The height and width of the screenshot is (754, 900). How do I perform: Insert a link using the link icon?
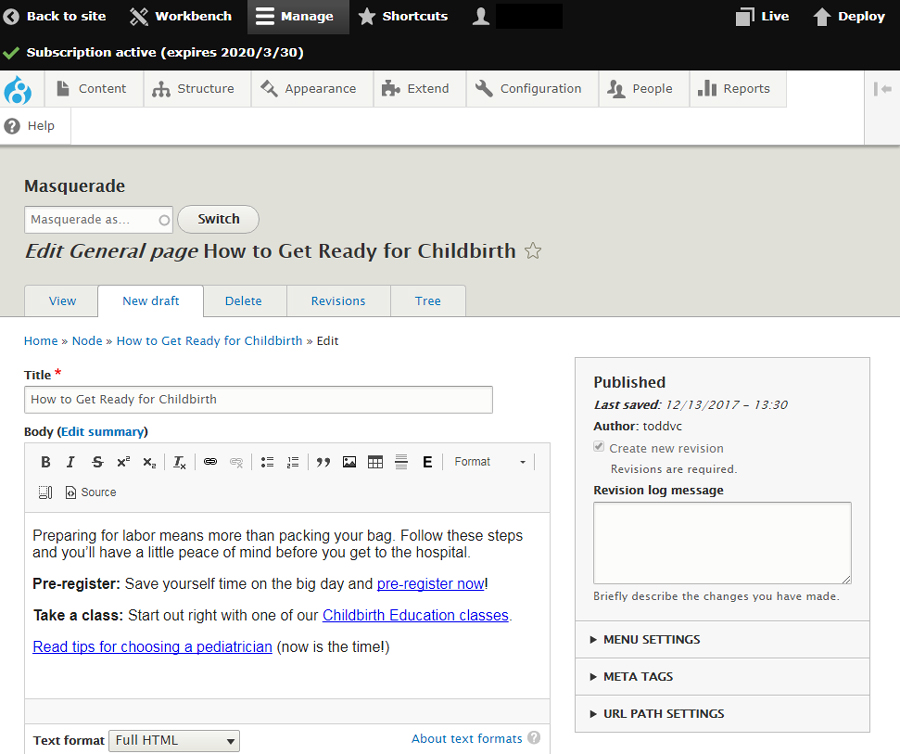click(210, 462)
